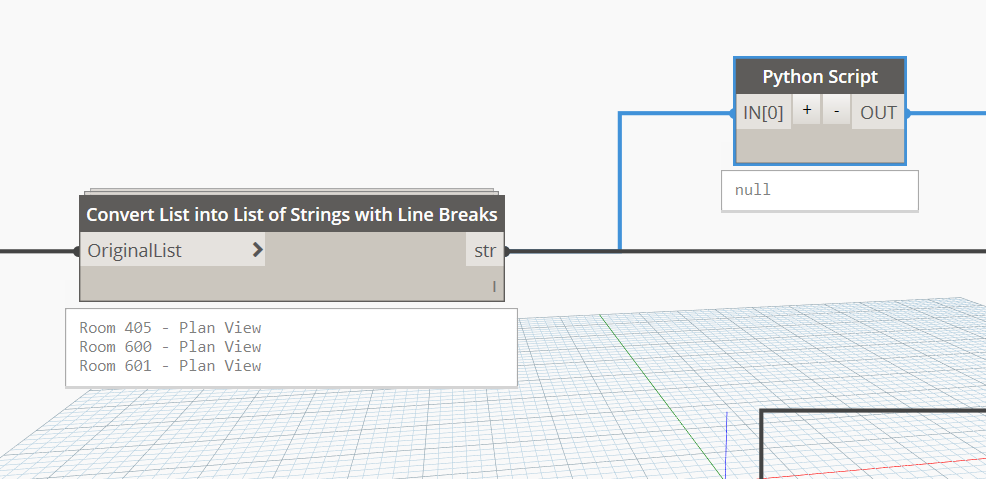Remove an input port with the - button
Image resolution: width=986 pixels, height=479 pixels.
click(836, 111)
